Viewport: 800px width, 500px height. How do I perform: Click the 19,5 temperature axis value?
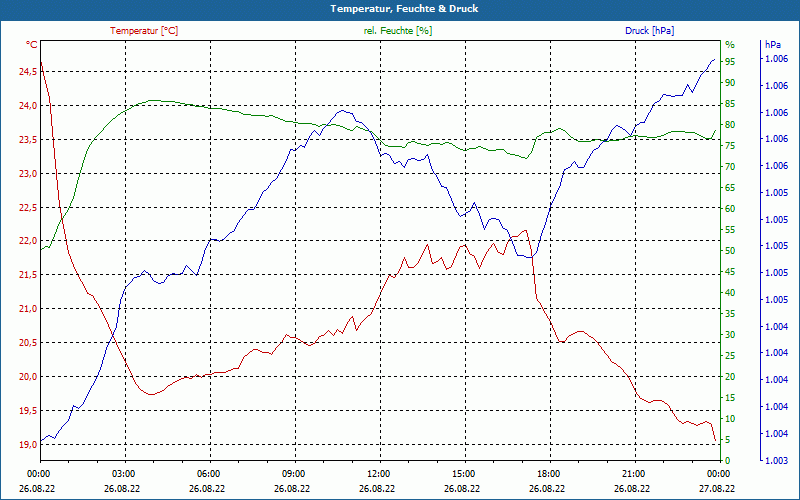coord(28,411)
